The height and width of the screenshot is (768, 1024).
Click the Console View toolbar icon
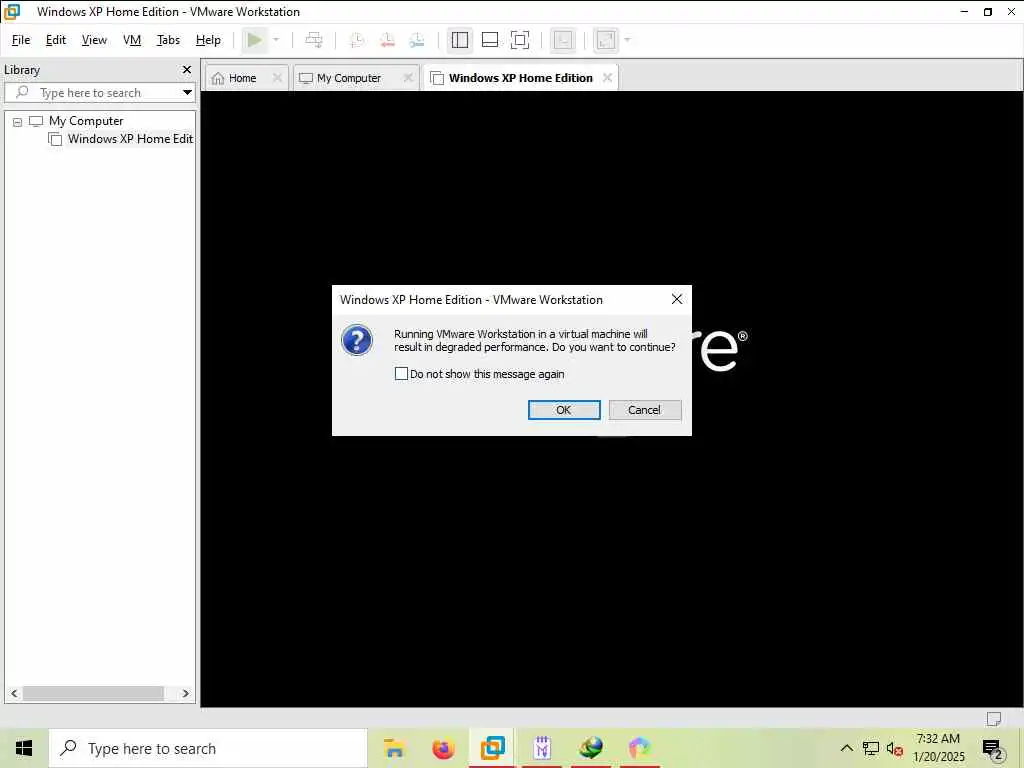[563, 40]
